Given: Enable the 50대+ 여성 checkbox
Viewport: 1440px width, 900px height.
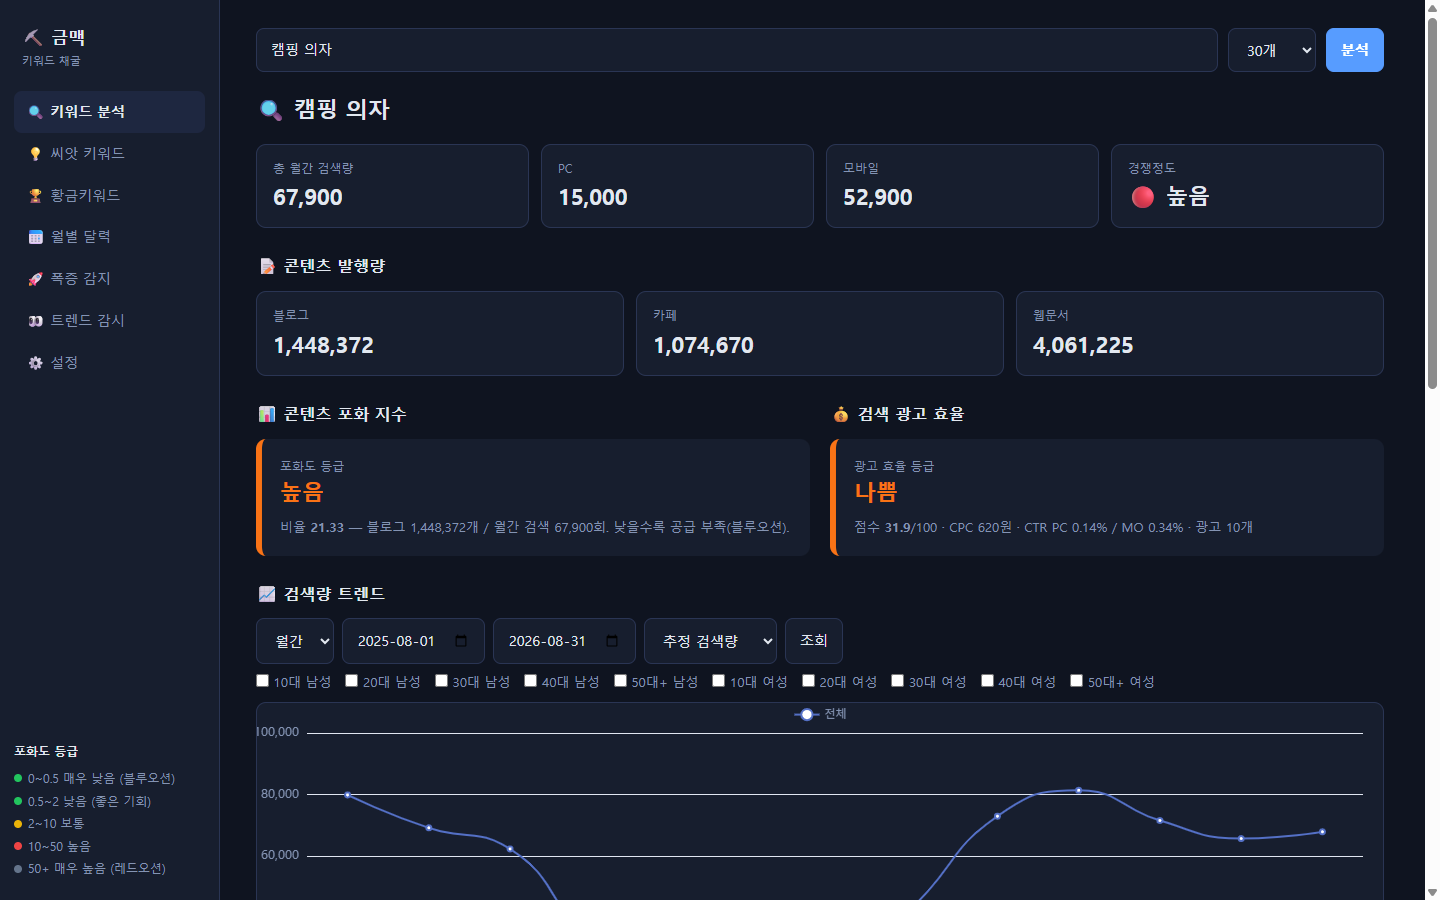Looking at the screenshot, I should click(x=1077, y=681).
